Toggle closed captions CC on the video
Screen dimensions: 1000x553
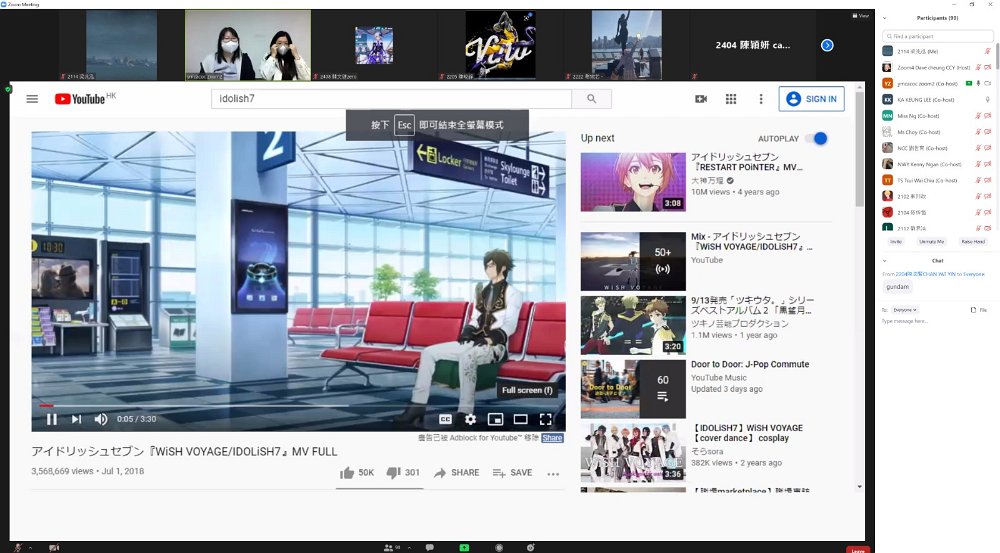pos(445,419)
